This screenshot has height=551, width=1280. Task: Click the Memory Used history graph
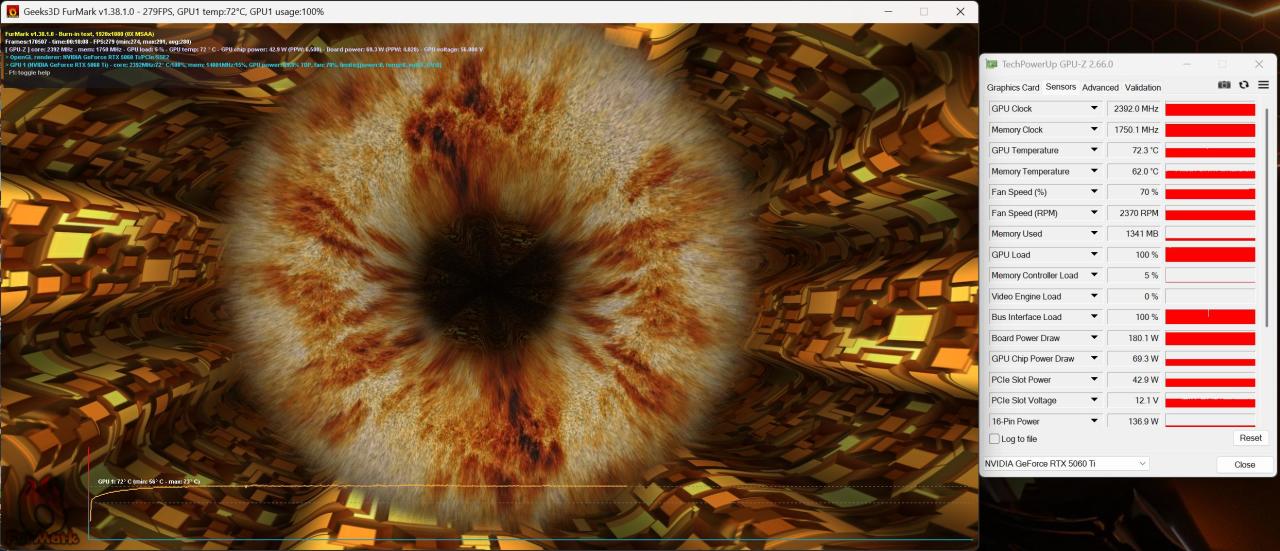pos(1210,234)
